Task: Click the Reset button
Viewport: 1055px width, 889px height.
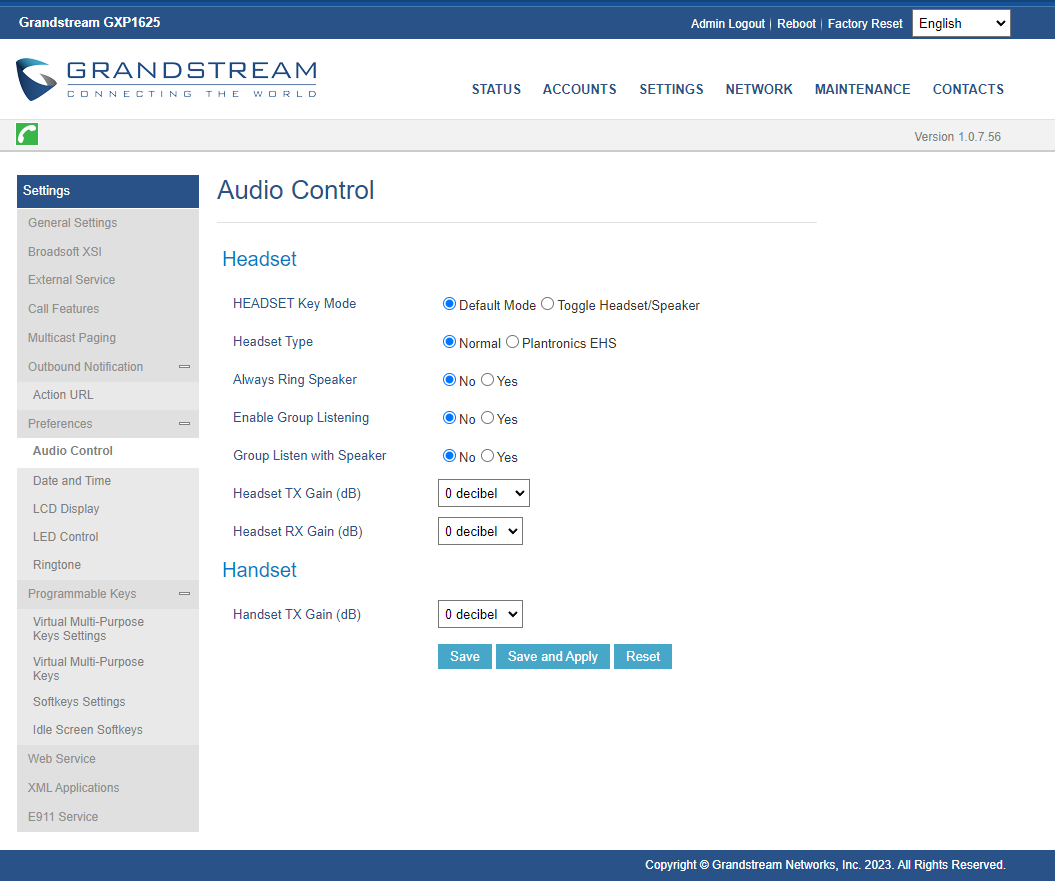Action: (642, 657)
